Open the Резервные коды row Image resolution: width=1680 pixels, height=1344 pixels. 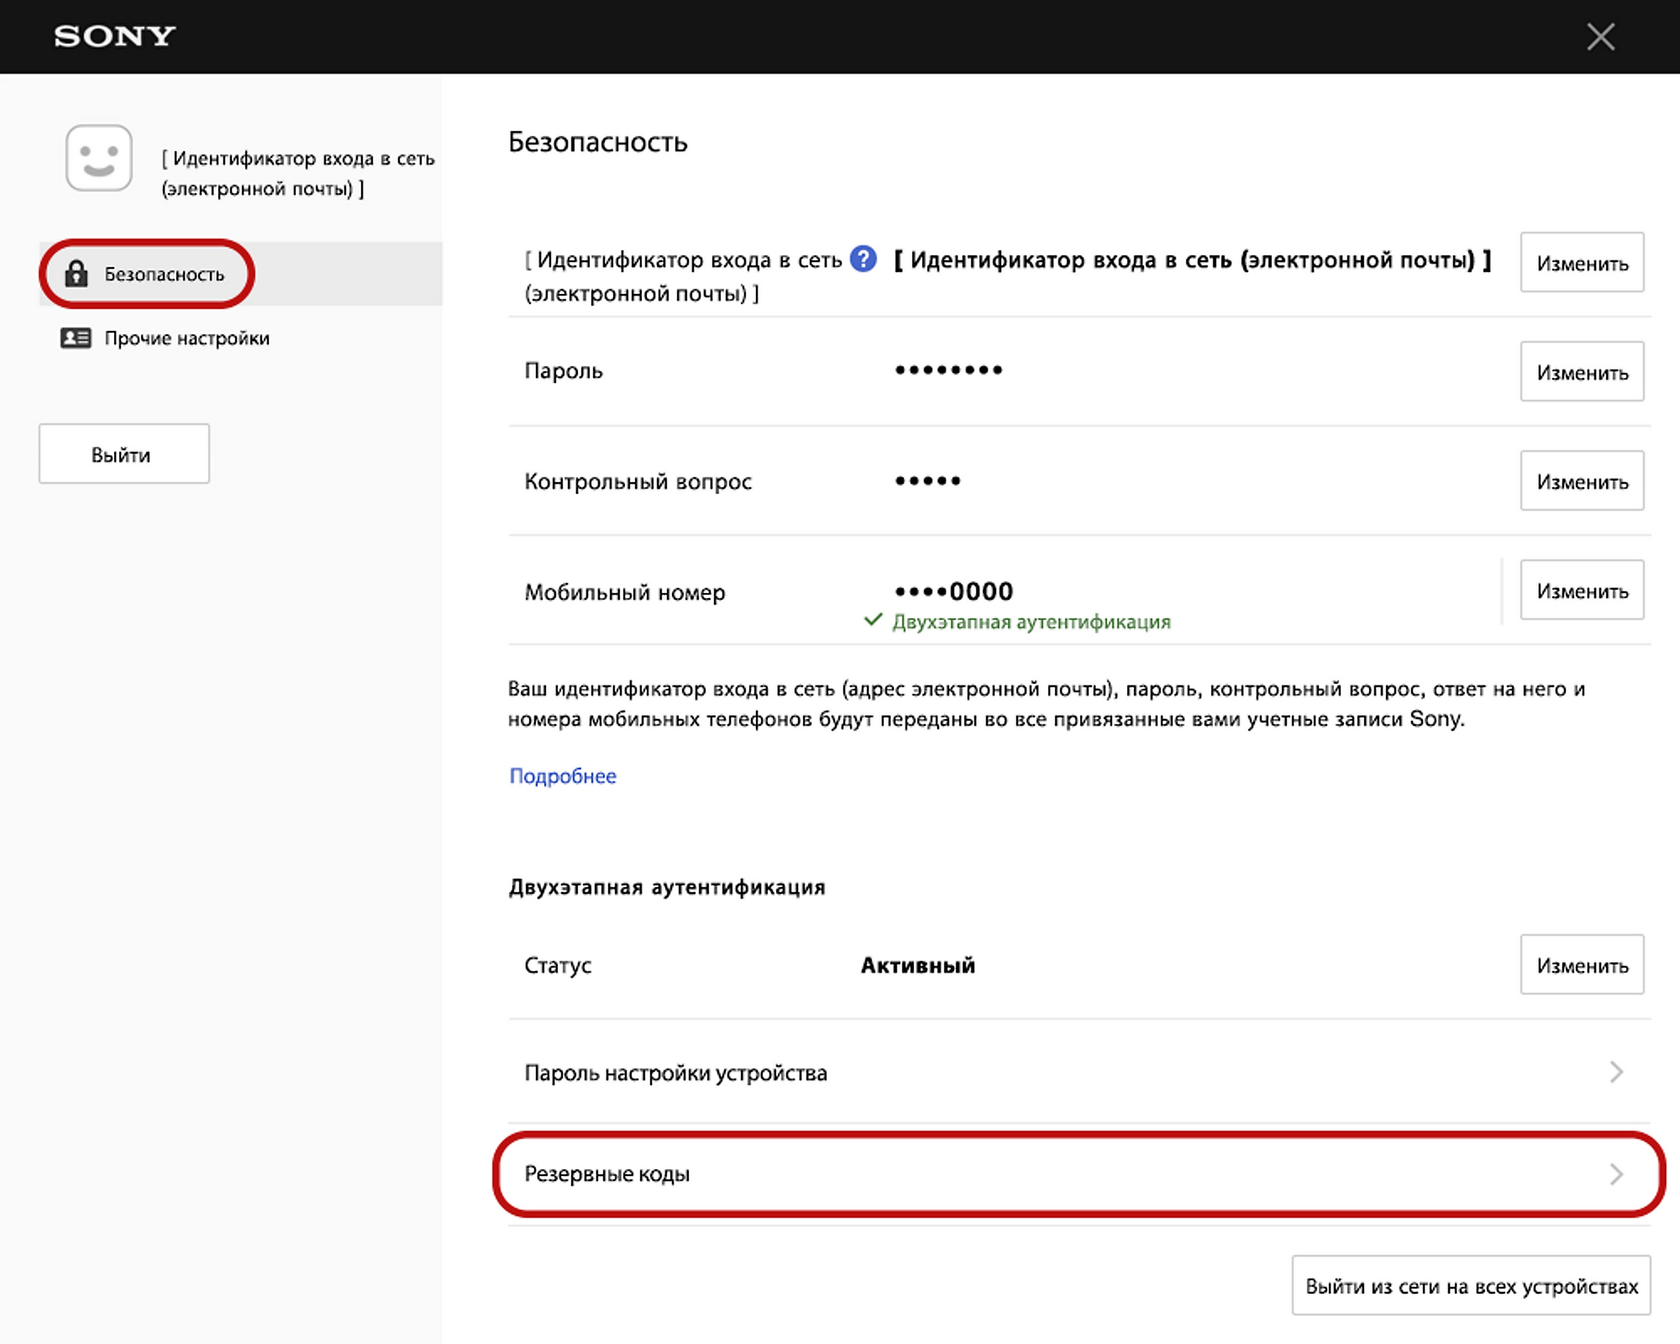click(x=1079, y=1174)
